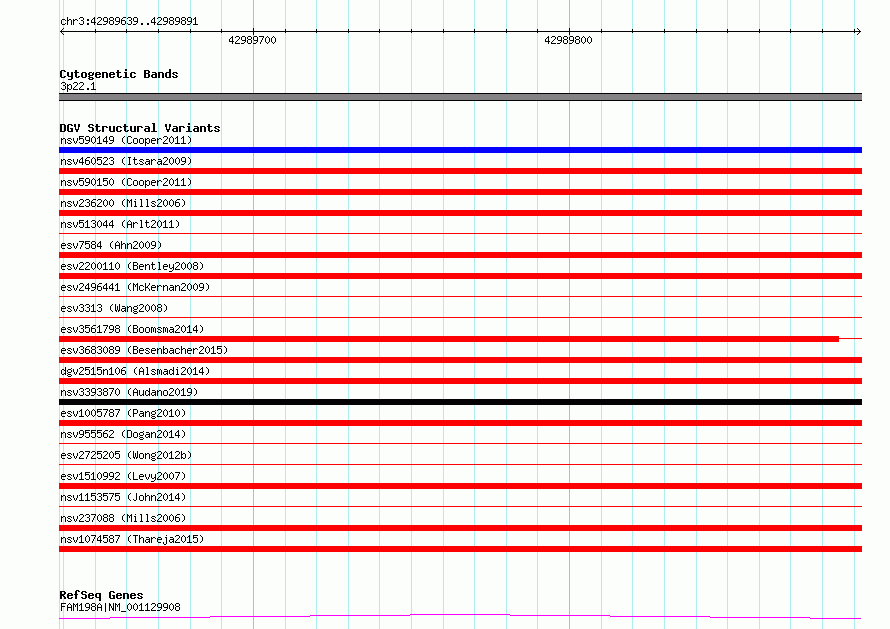Click the 42989700 ruler position marker

[x=253, y=40]
